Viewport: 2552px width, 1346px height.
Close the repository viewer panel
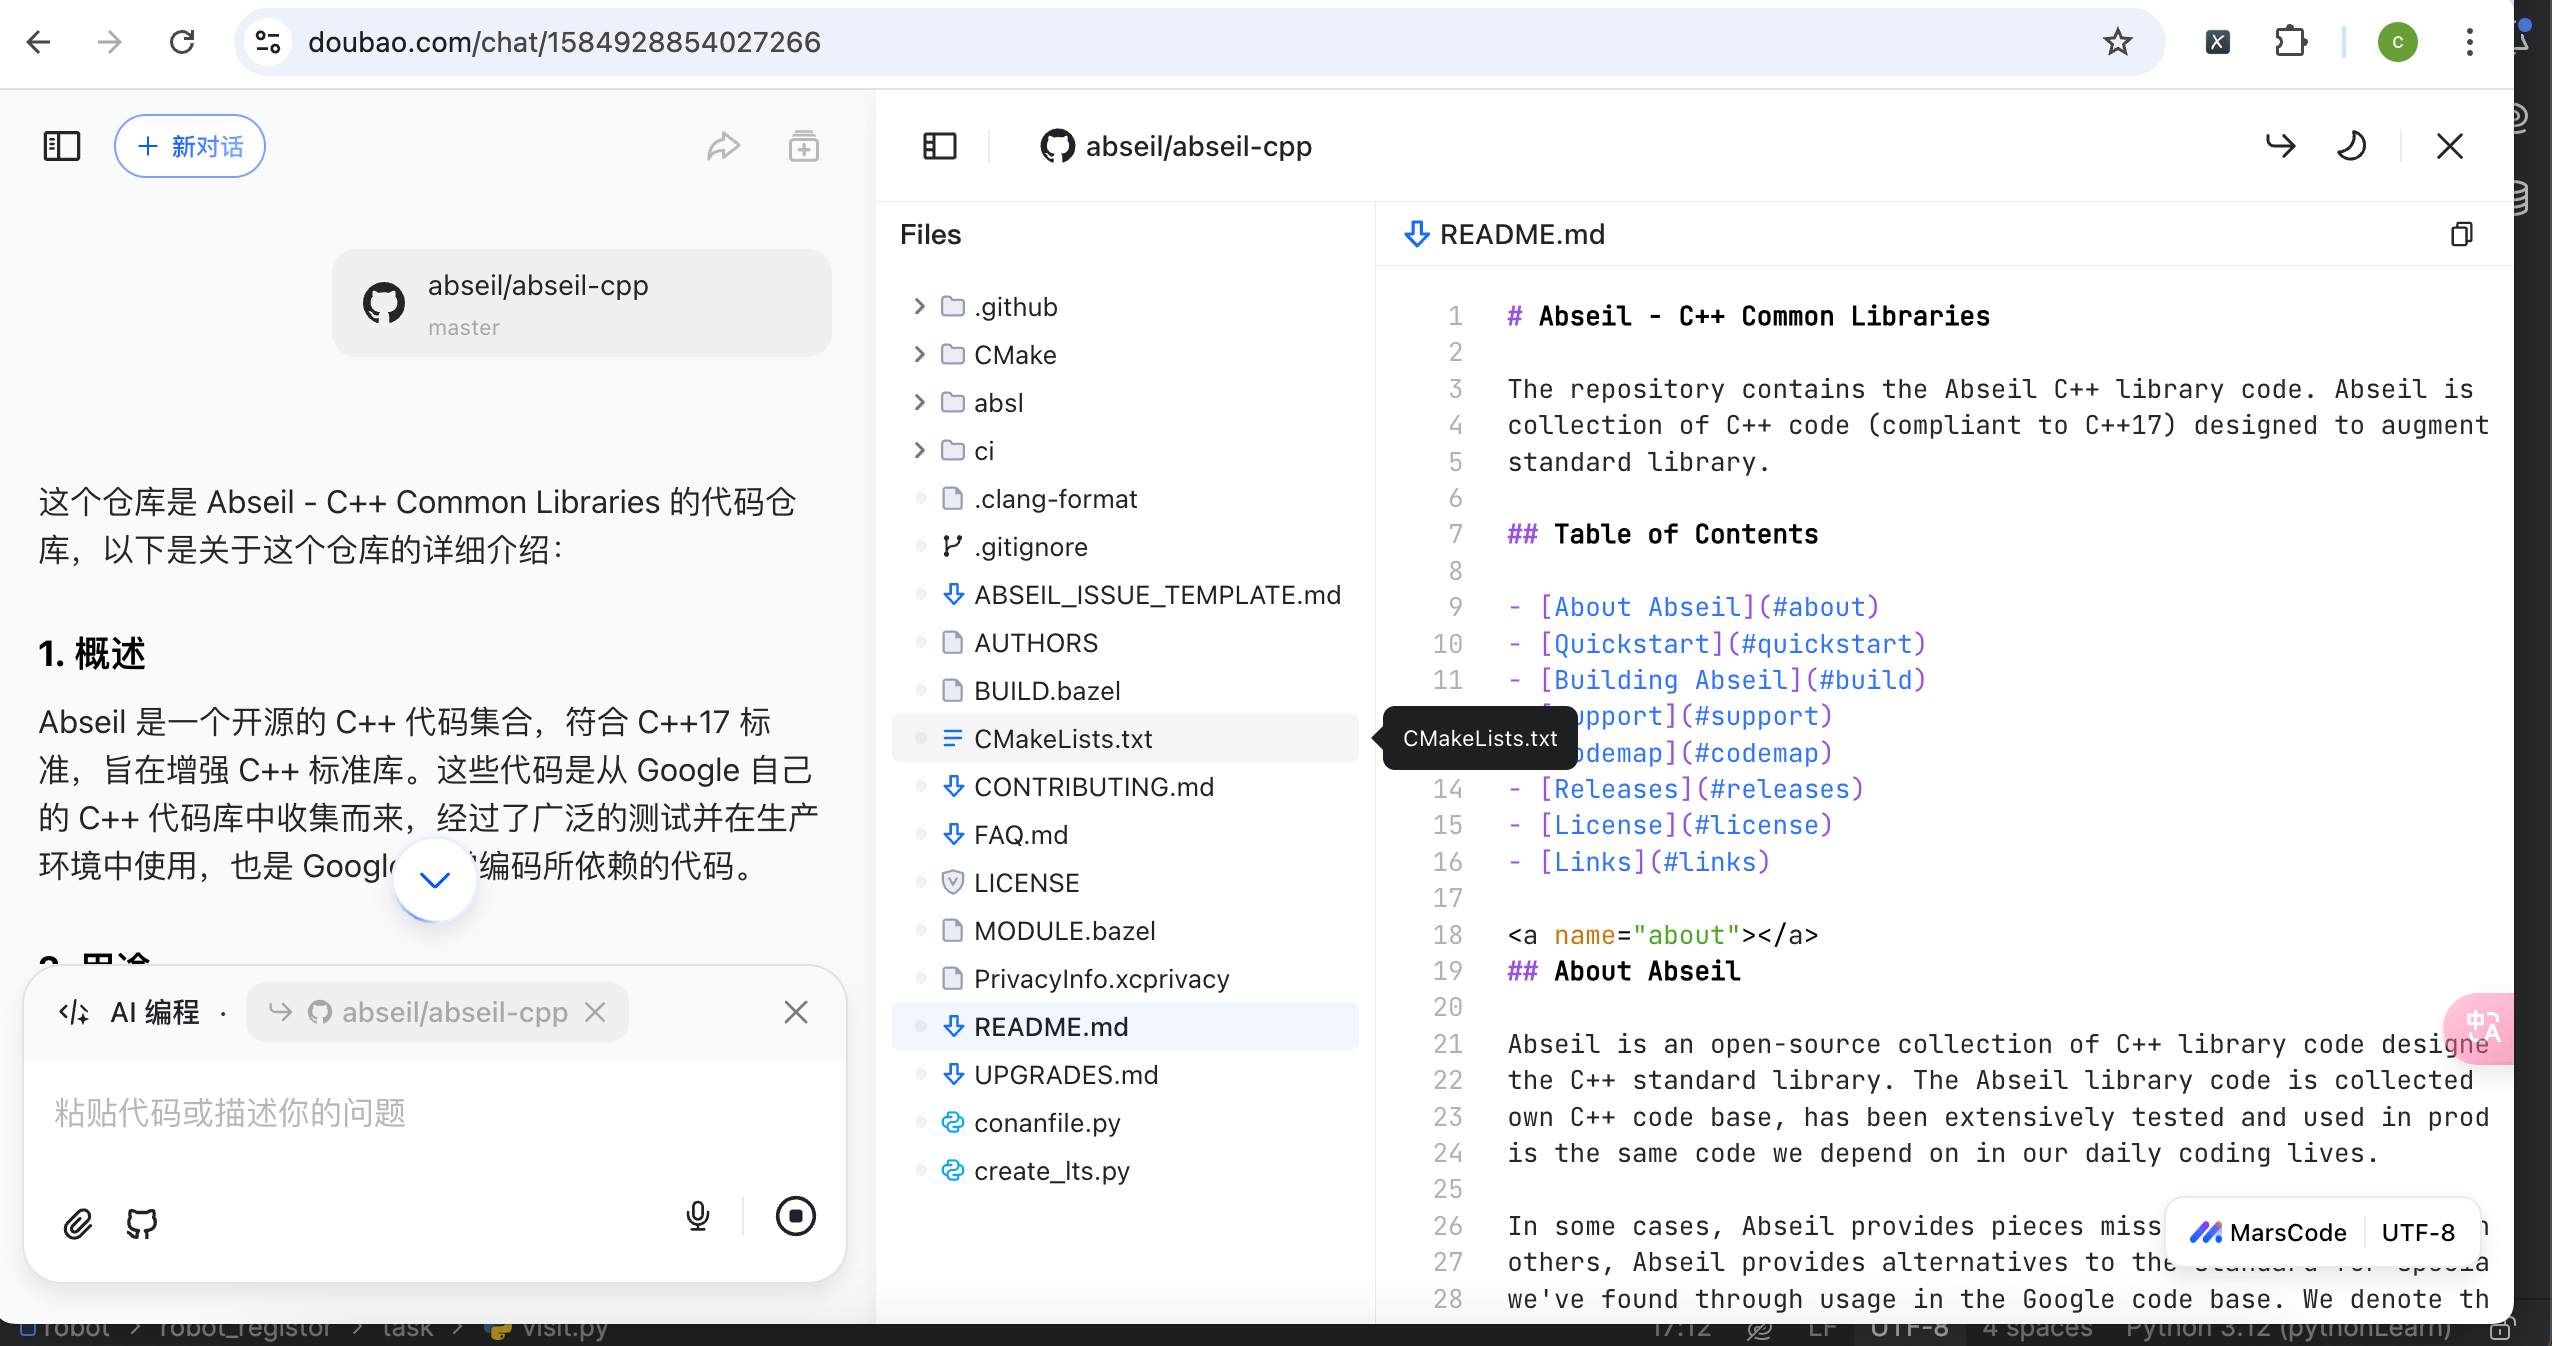[x=2449, y=146]
